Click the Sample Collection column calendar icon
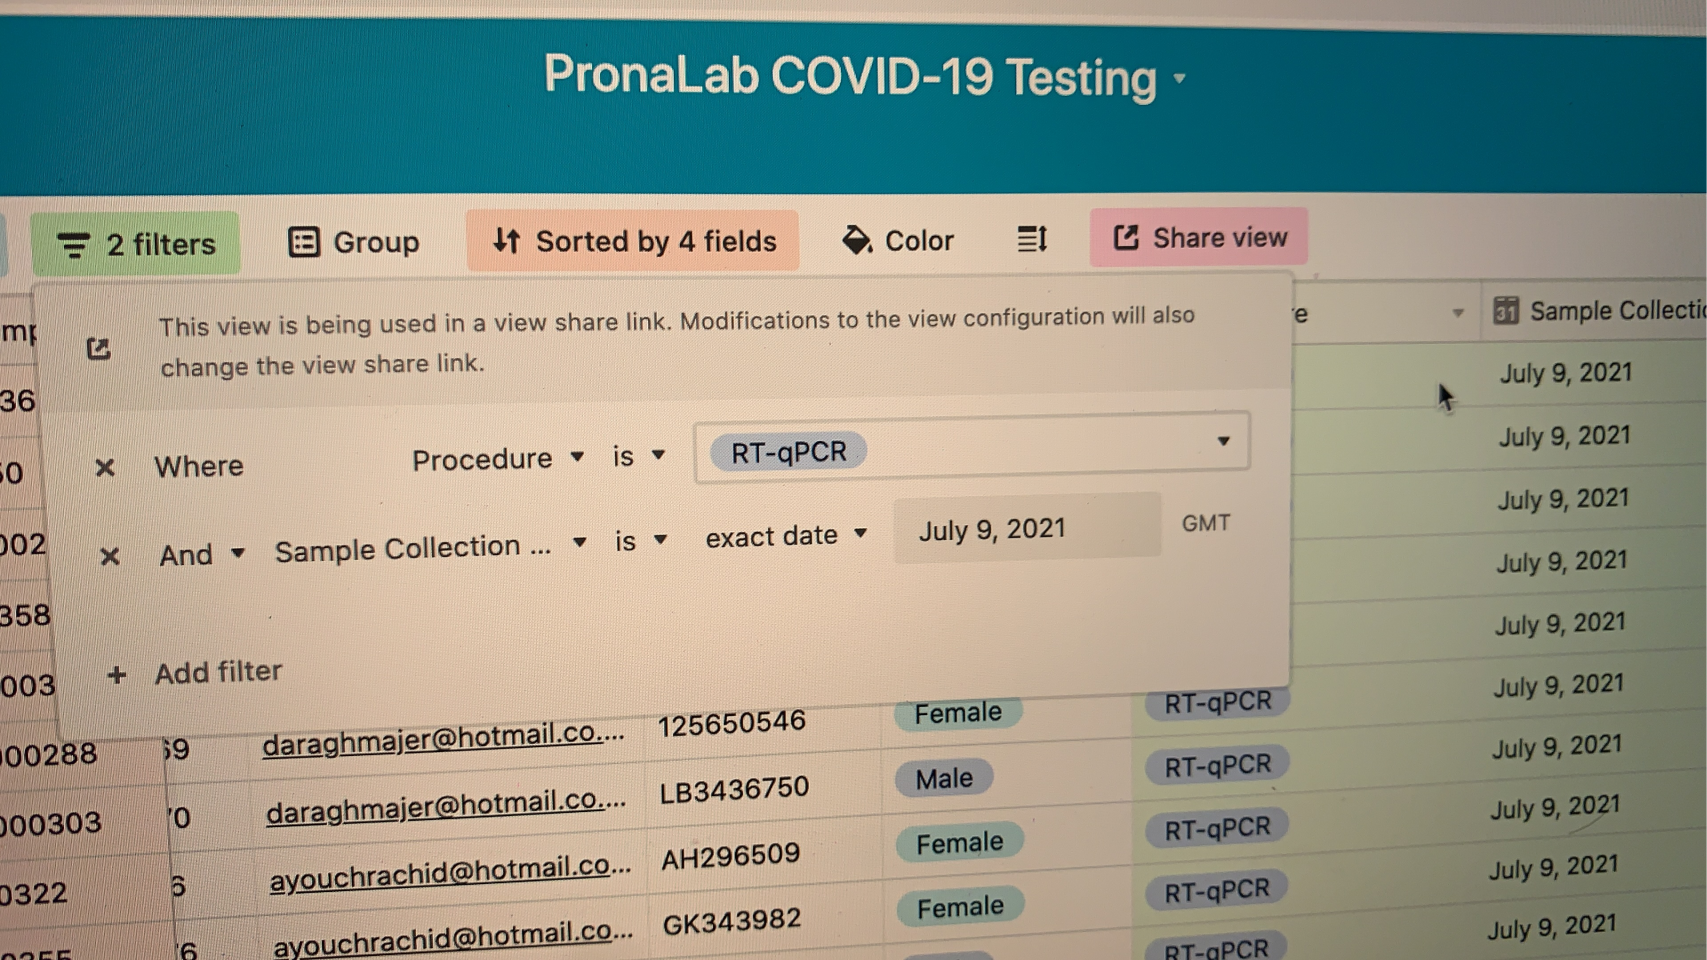 tap(1505, 311)
